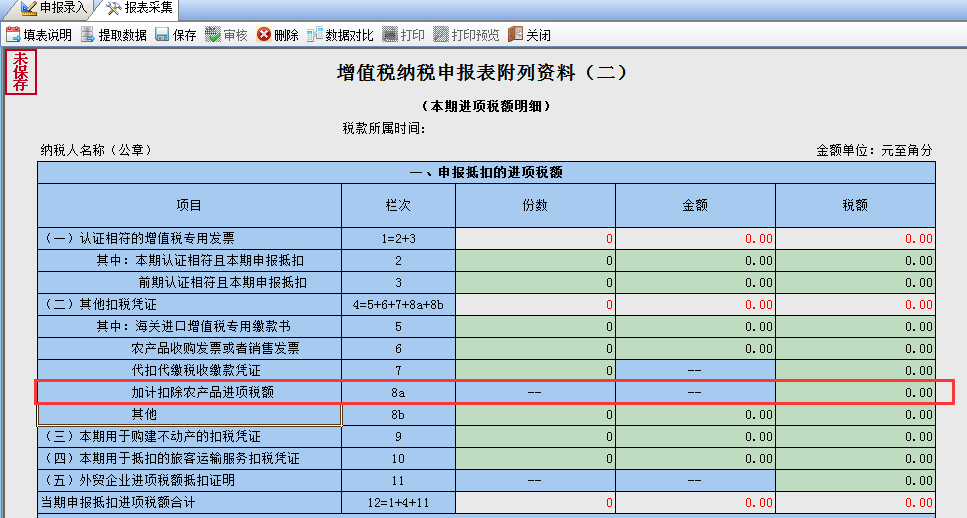Edit row 5 金额 field

(695, 327)
